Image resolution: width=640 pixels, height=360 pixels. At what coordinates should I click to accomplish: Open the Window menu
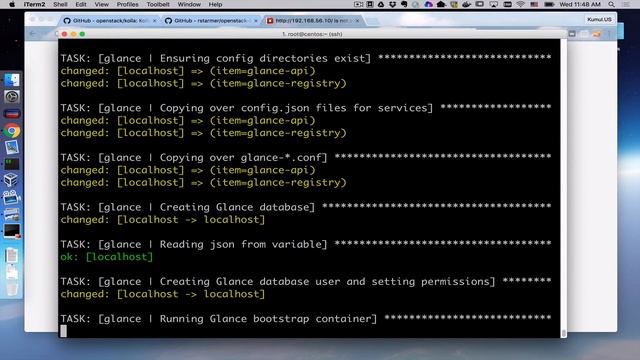click(x=189, y=4)
